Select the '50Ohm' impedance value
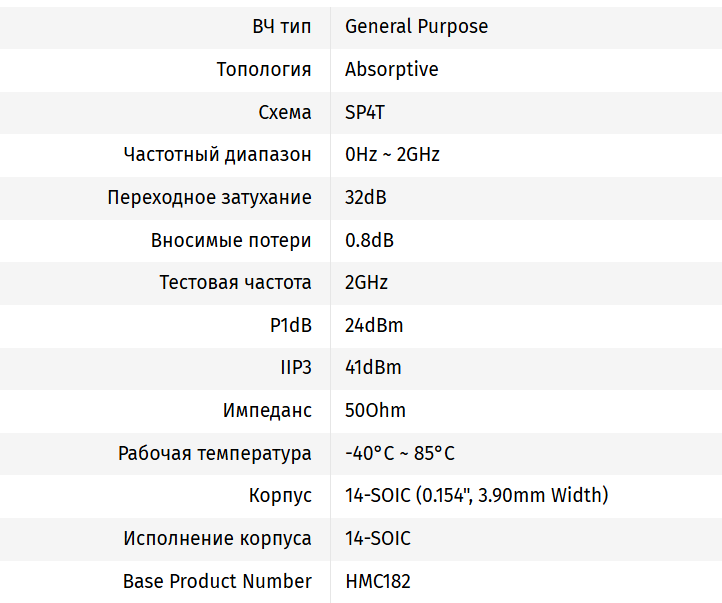Image resolution: width=722 pixels, height=603 pixels. click(x=375, y=411)
